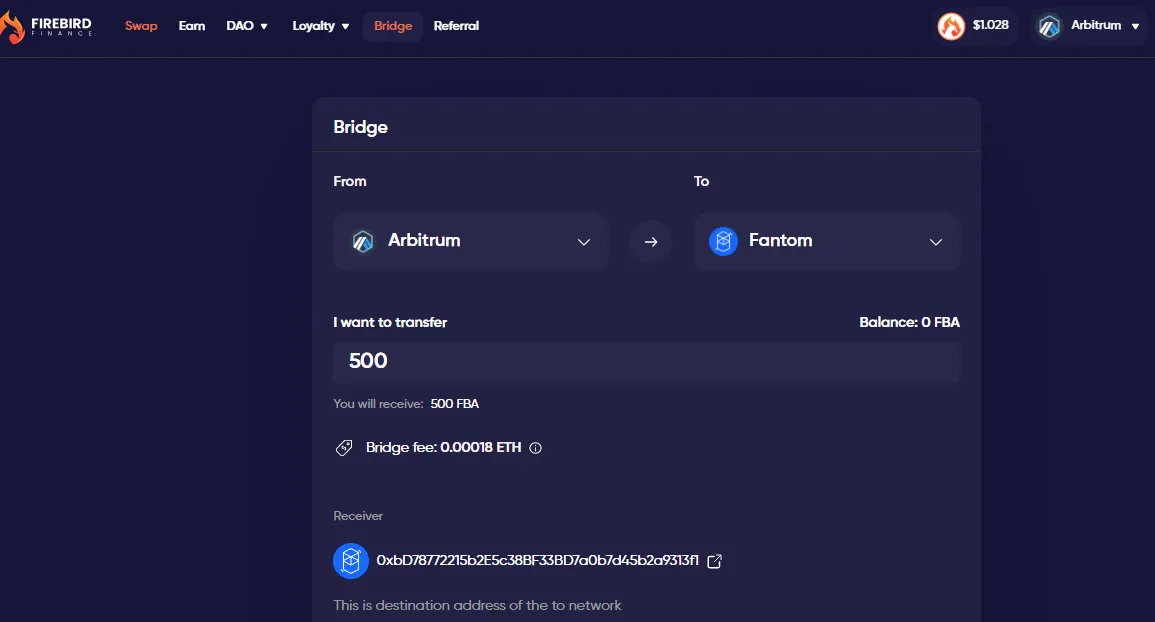Click Balance: 0 FBA to use max
1155x622 pixels.
(909, 322)
